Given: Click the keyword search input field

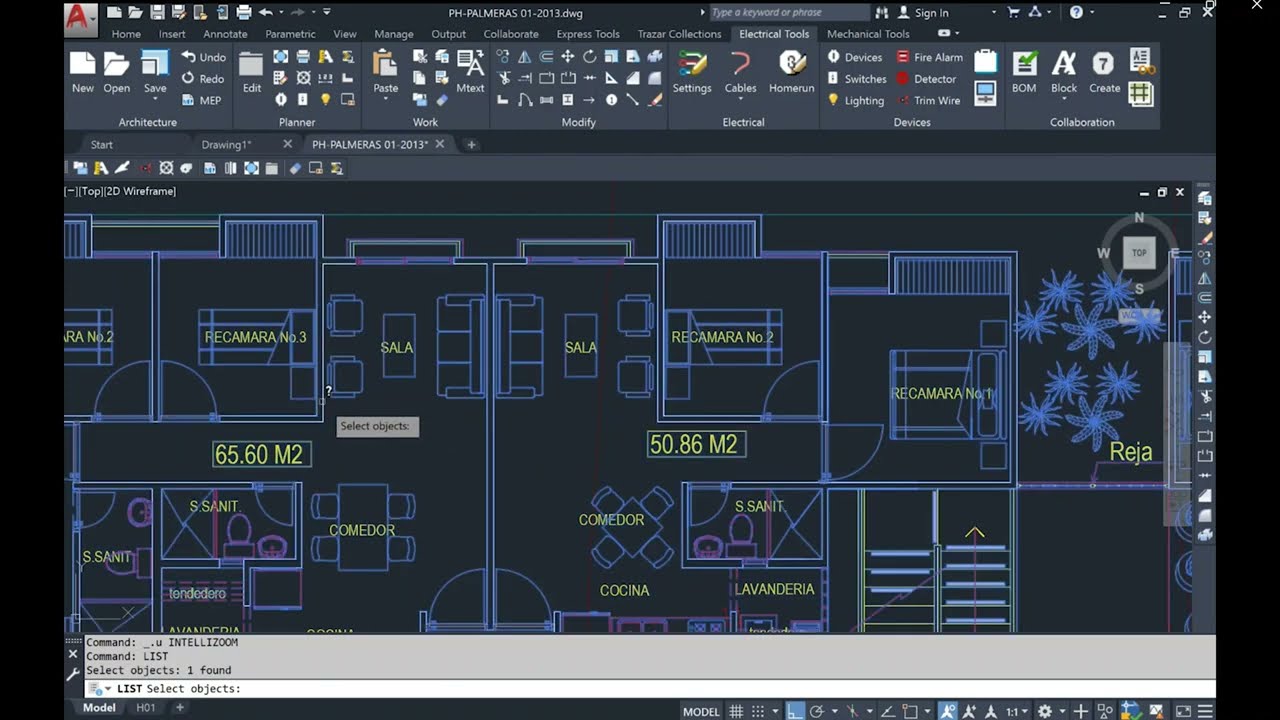Looking at the screenshot, I should click(788, 12).
